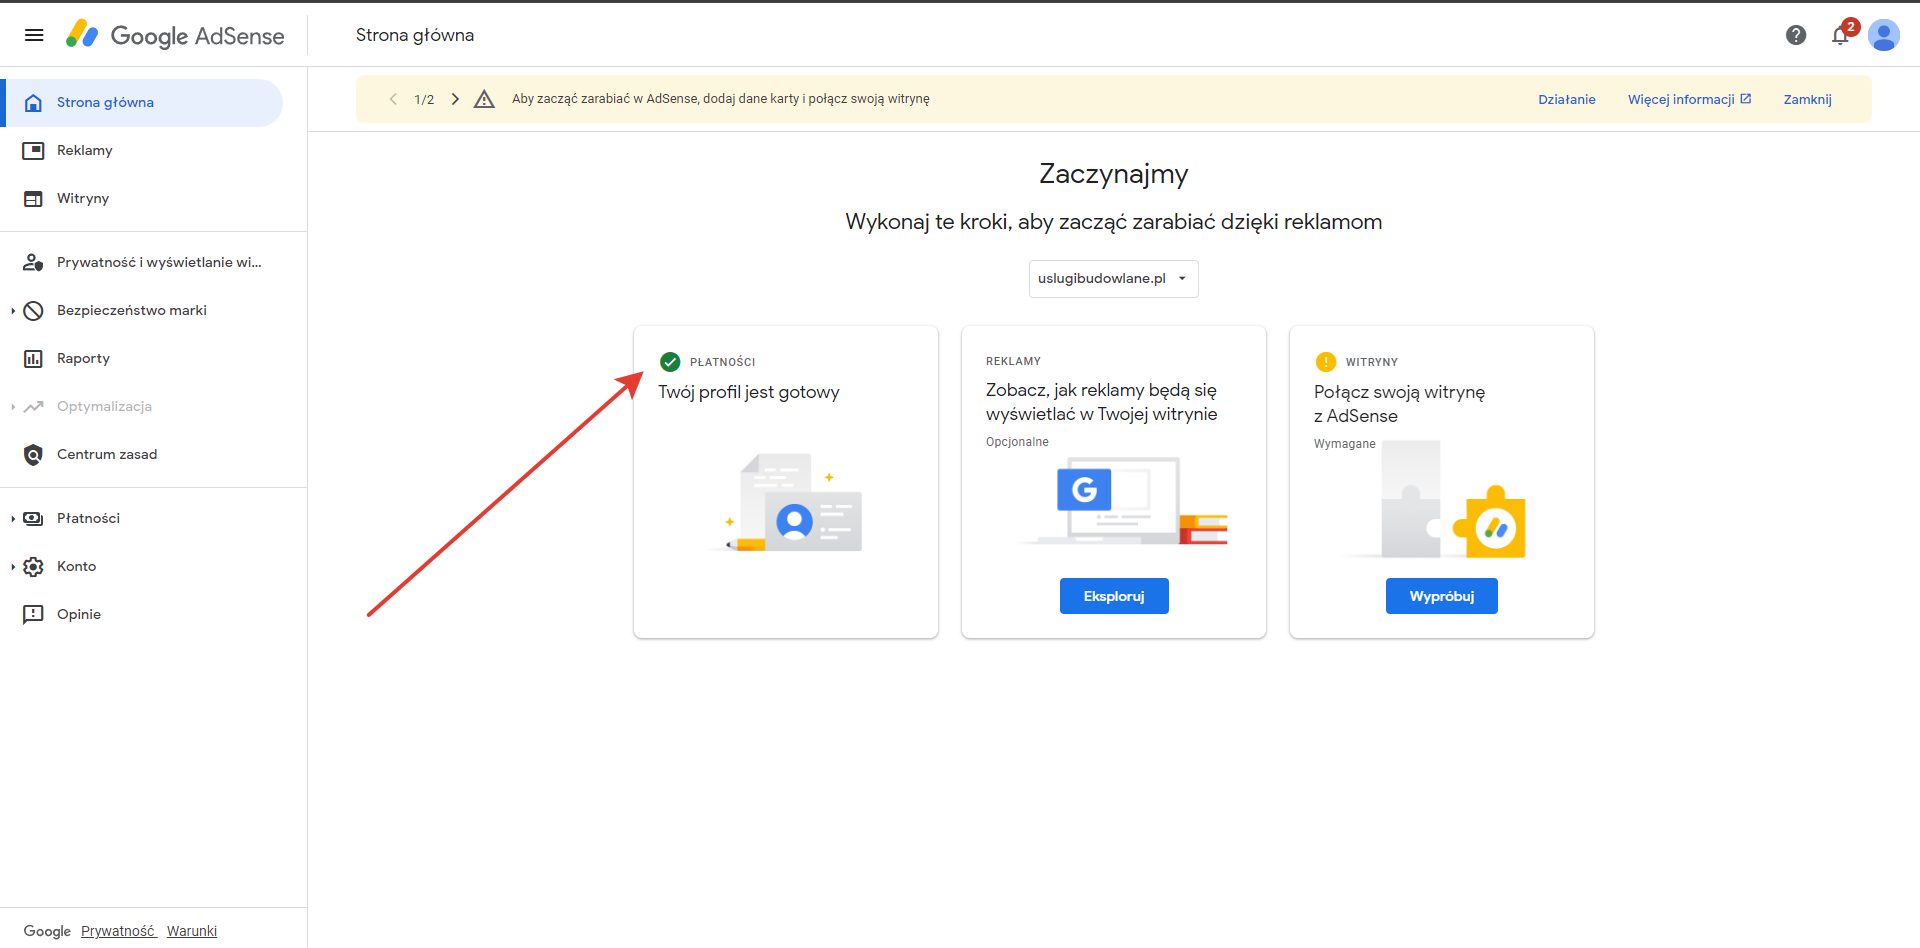Open Centrum zasad in the sidebar

point(142,455)
